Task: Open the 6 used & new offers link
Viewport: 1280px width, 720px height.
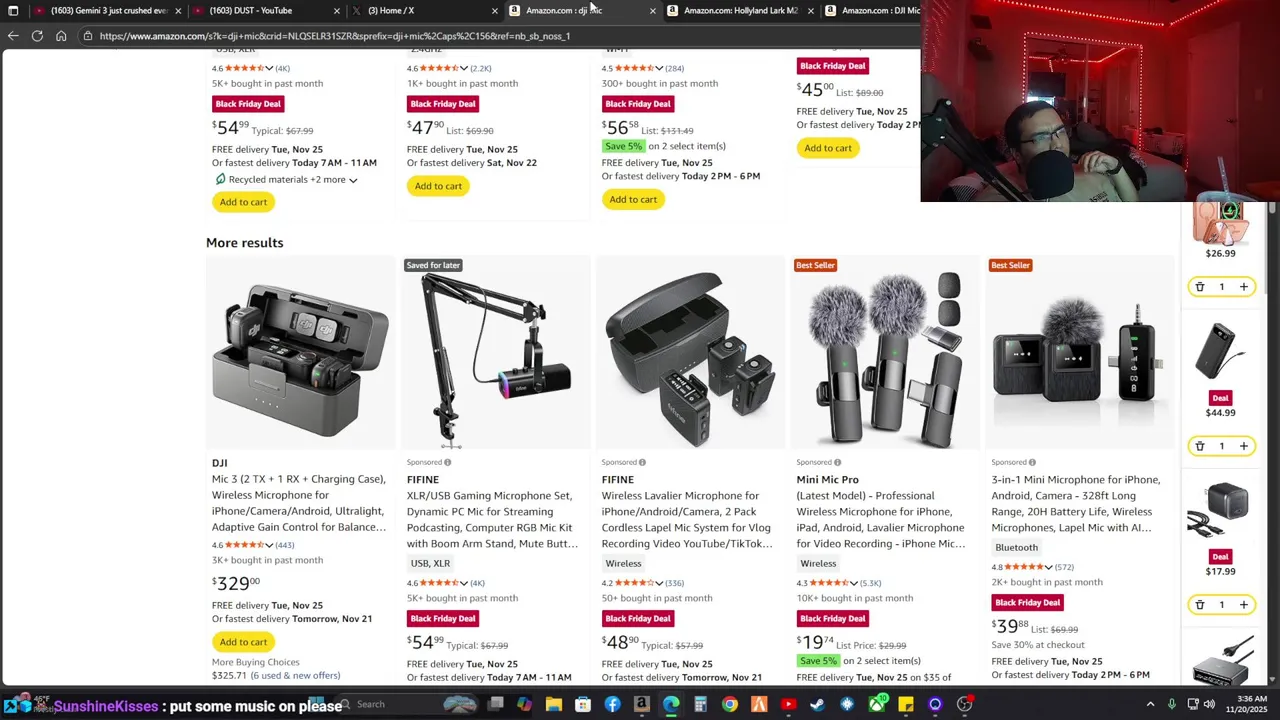Action: point(295,676)
